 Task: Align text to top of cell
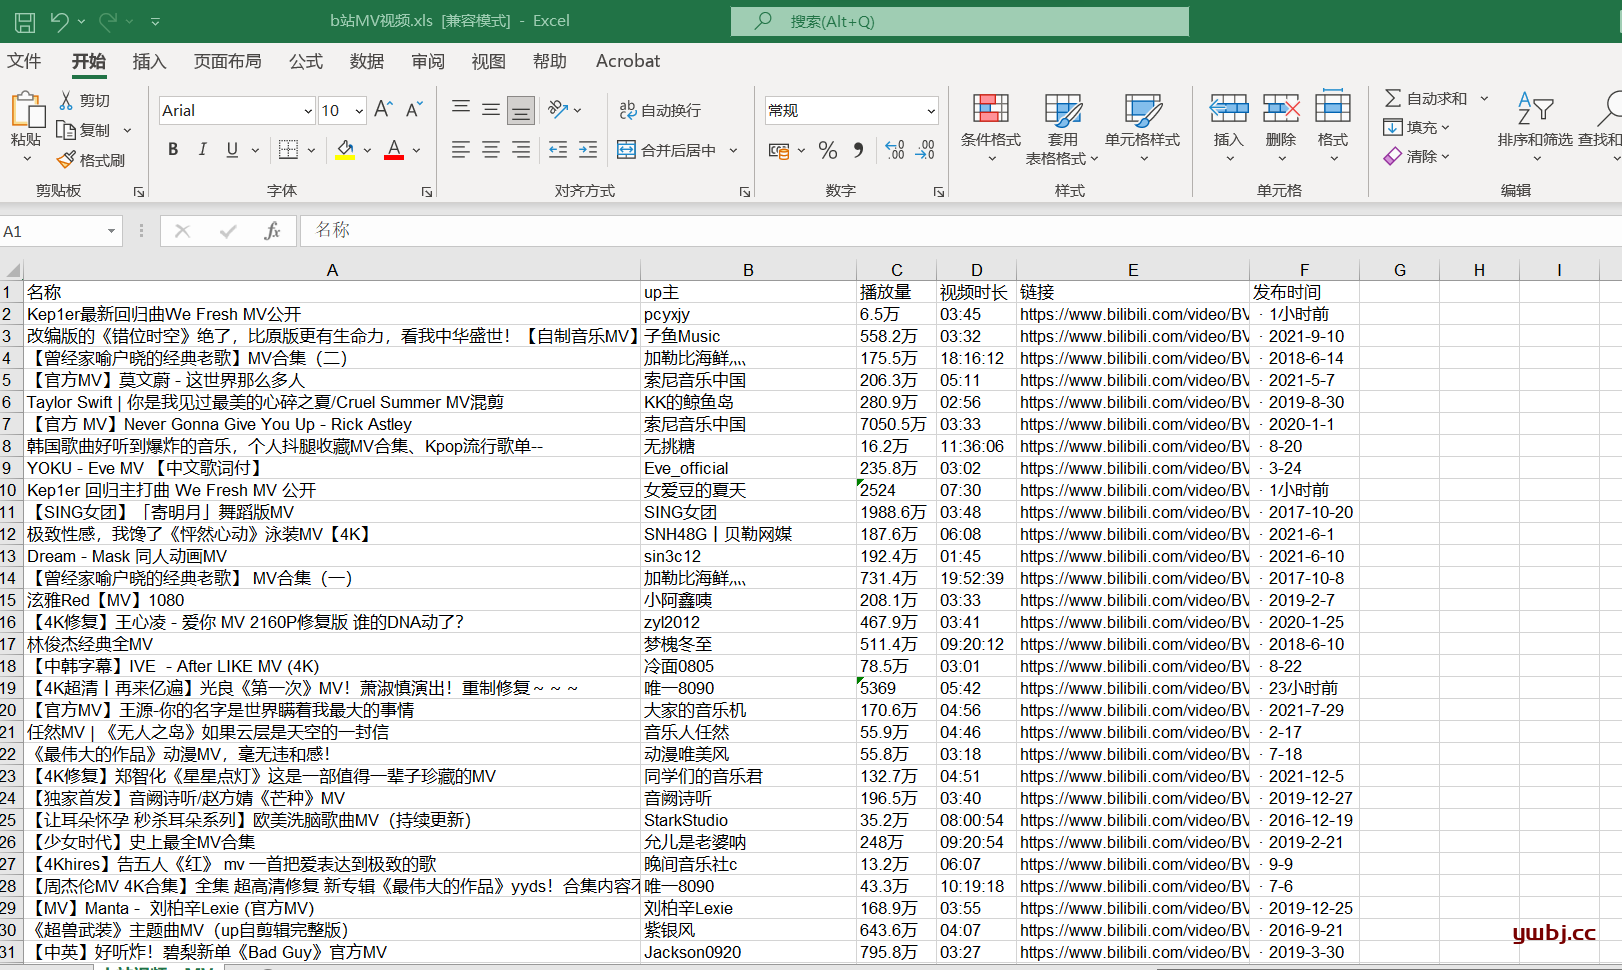(x=461, y=109)
